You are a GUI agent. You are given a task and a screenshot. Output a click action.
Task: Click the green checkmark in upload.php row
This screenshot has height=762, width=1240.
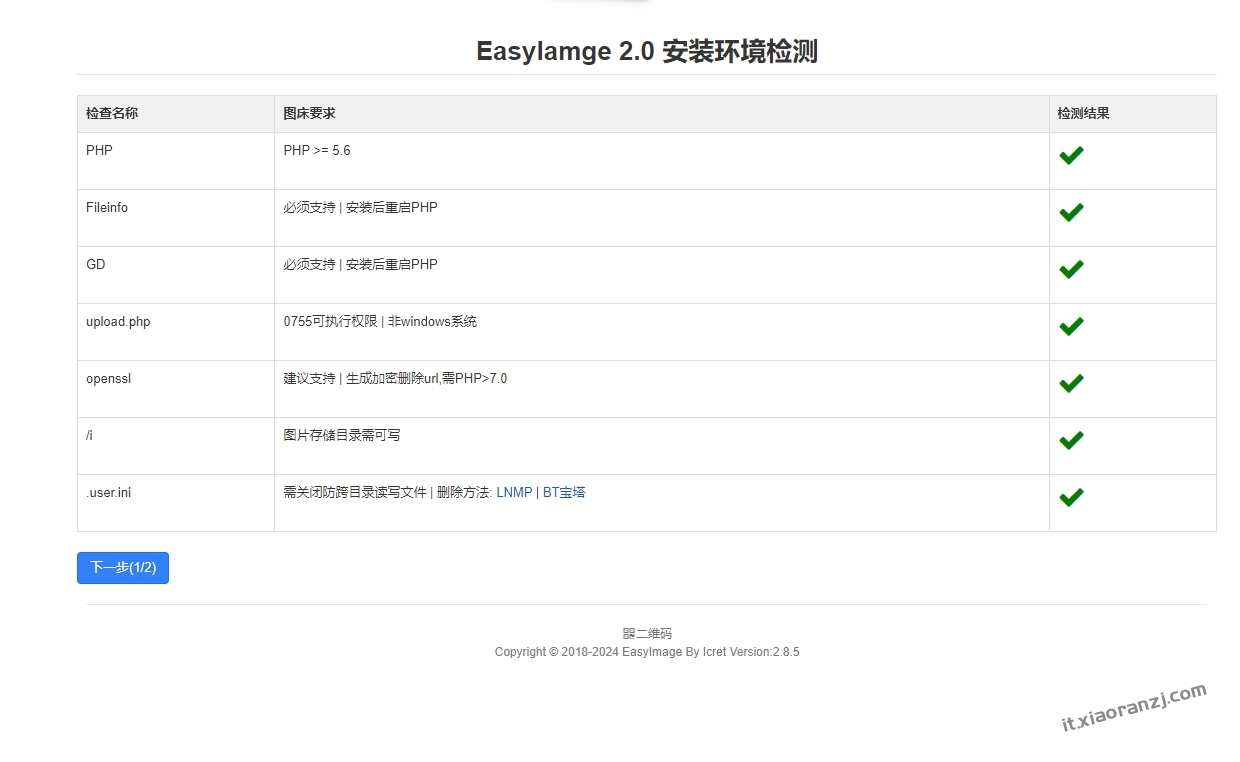pyautogui.click(x=1071, y=326)
